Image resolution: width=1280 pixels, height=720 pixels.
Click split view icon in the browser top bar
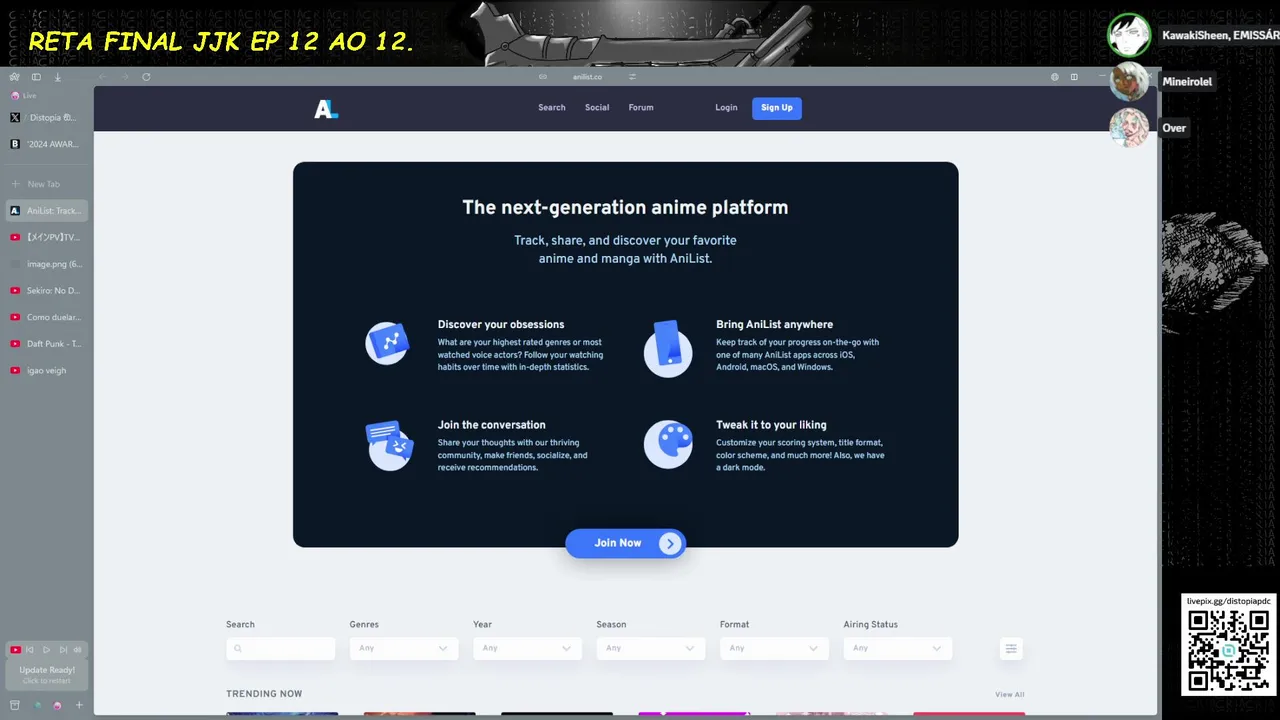coord(1074,77)
